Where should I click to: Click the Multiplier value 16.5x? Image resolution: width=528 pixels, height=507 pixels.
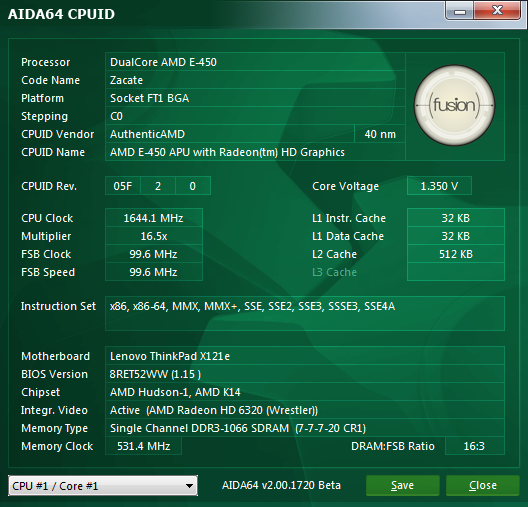(x=154, y=236)
